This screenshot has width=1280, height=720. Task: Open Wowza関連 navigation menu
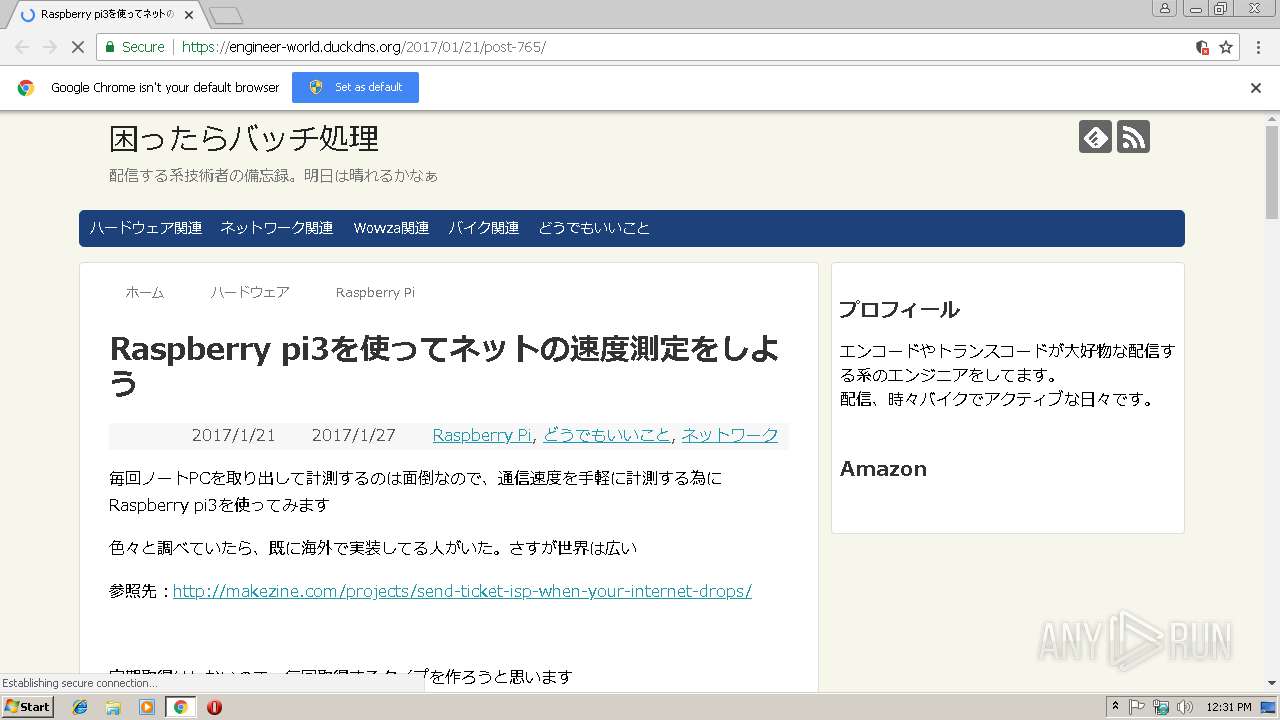(391, 228)
